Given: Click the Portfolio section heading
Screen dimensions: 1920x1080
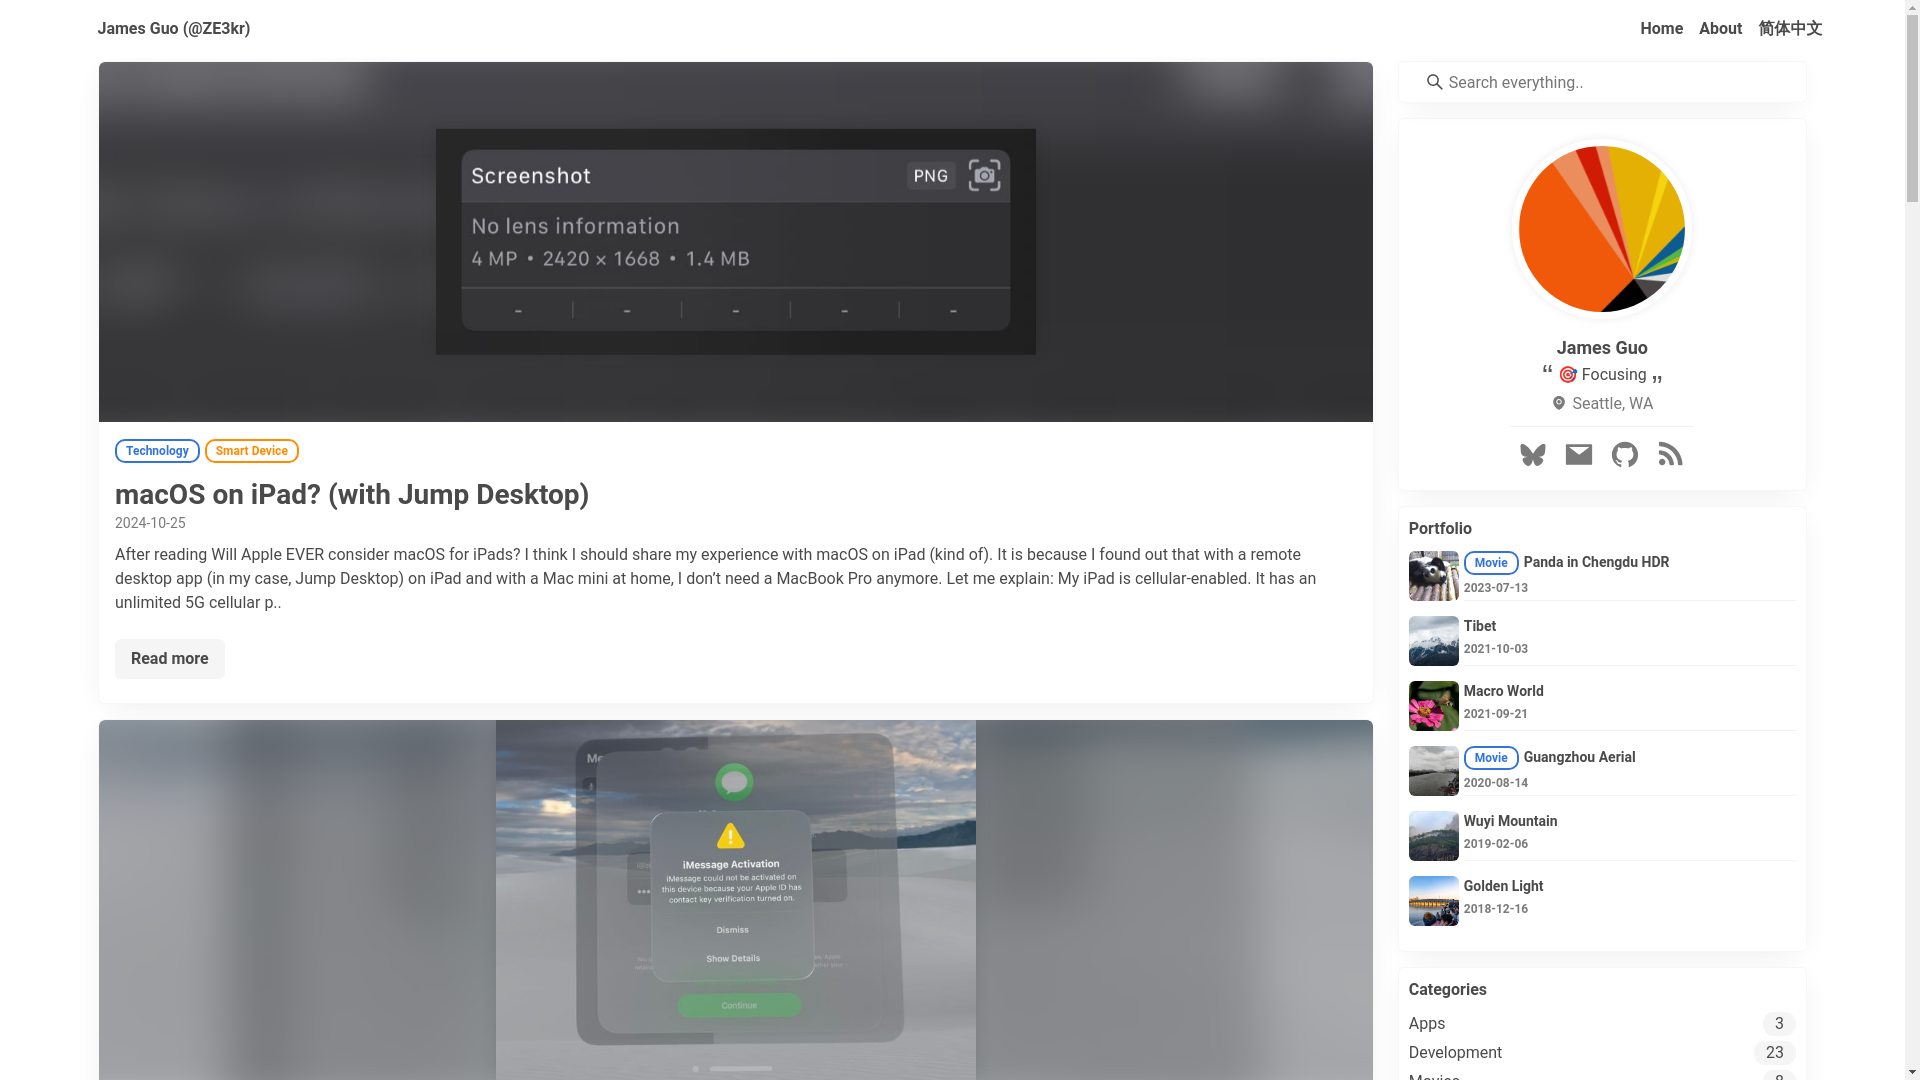Looking at the screenshot, I should (1440, 529).
